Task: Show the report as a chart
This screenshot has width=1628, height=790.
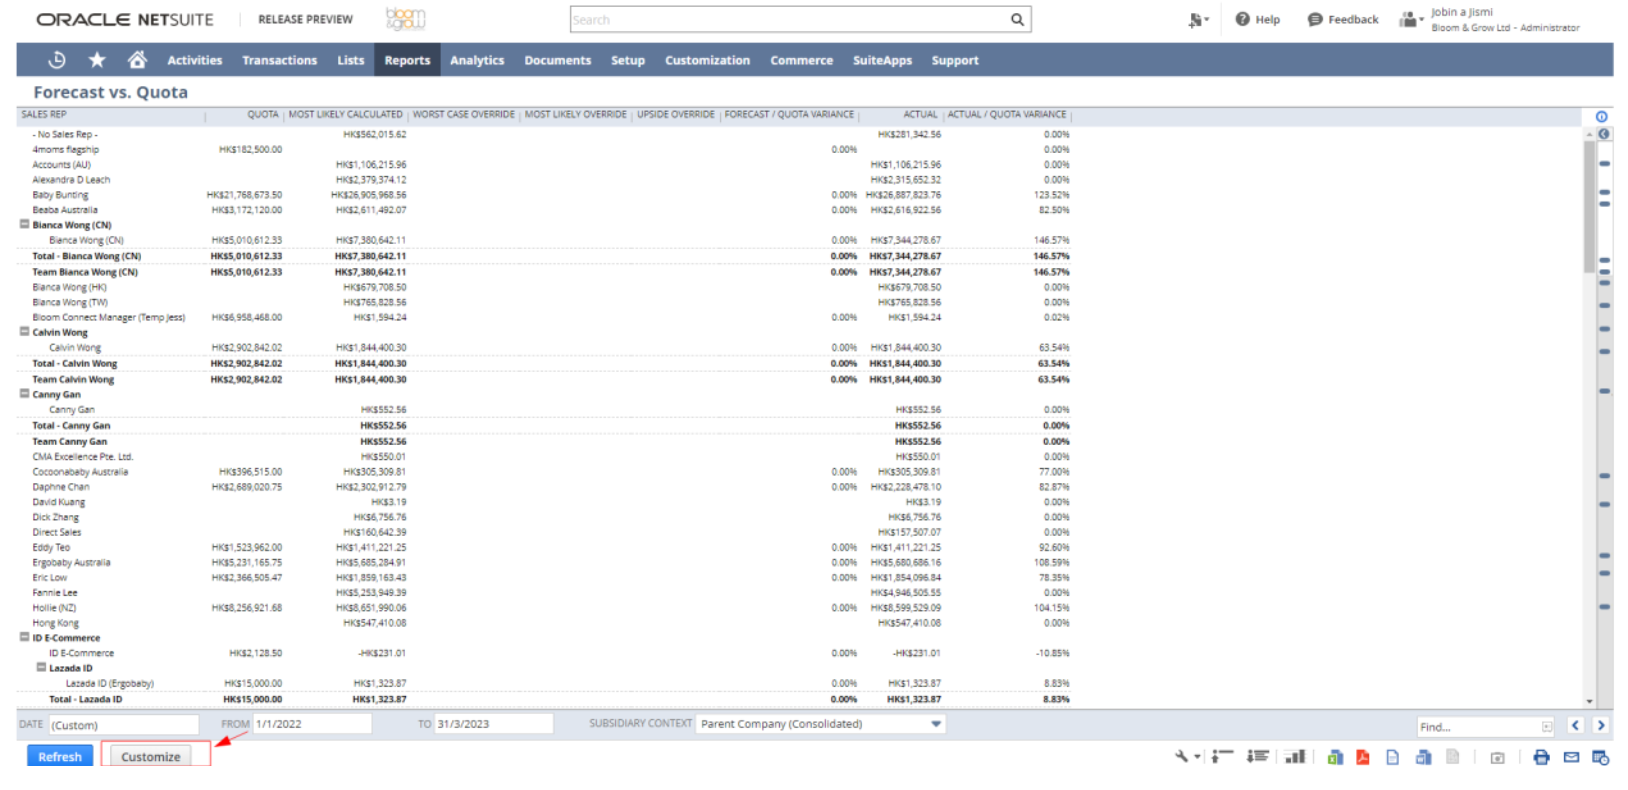Action: [x=1295, y=757]
